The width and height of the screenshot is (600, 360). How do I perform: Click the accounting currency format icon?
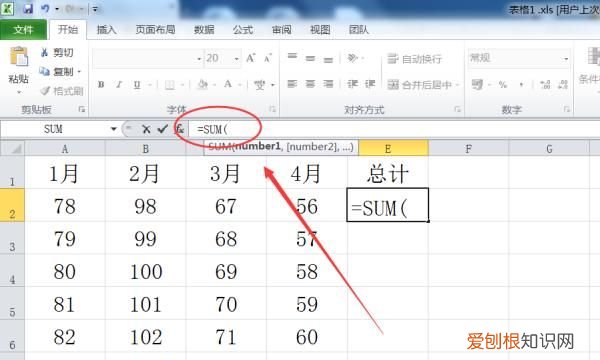(477, 84)
